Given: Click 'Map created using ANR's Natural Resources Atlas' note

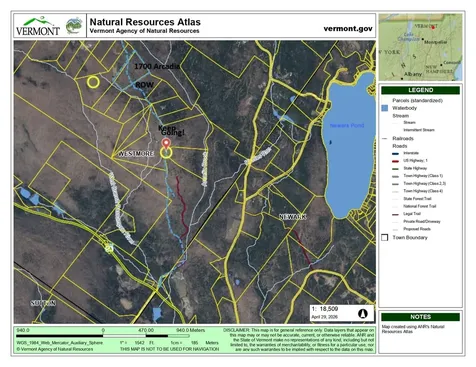Looking at the screenshot, I should (x=413, y=329).
